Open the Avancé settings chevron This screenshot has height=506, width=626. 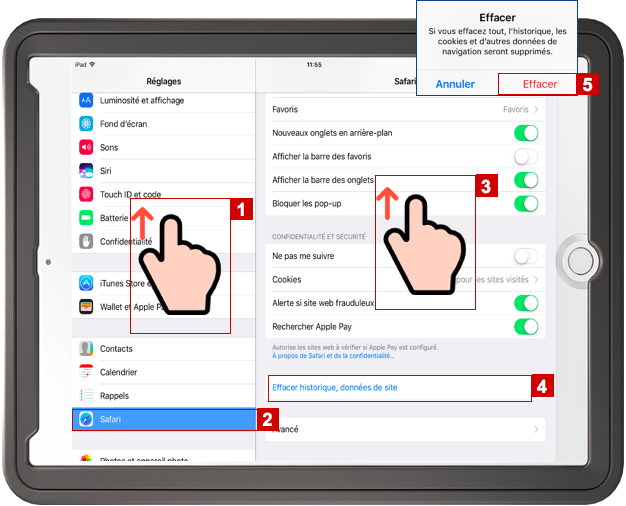tap(536, 429)
